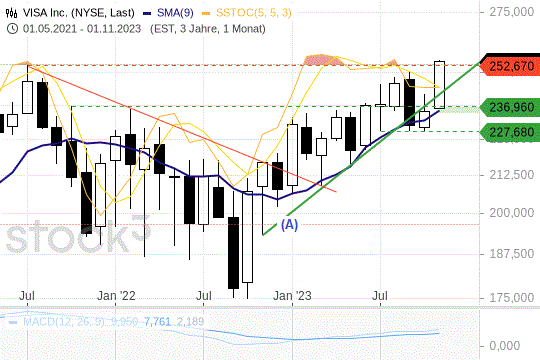
Task: Click the green 227,680 price level tag
Action: click(510, 132)
